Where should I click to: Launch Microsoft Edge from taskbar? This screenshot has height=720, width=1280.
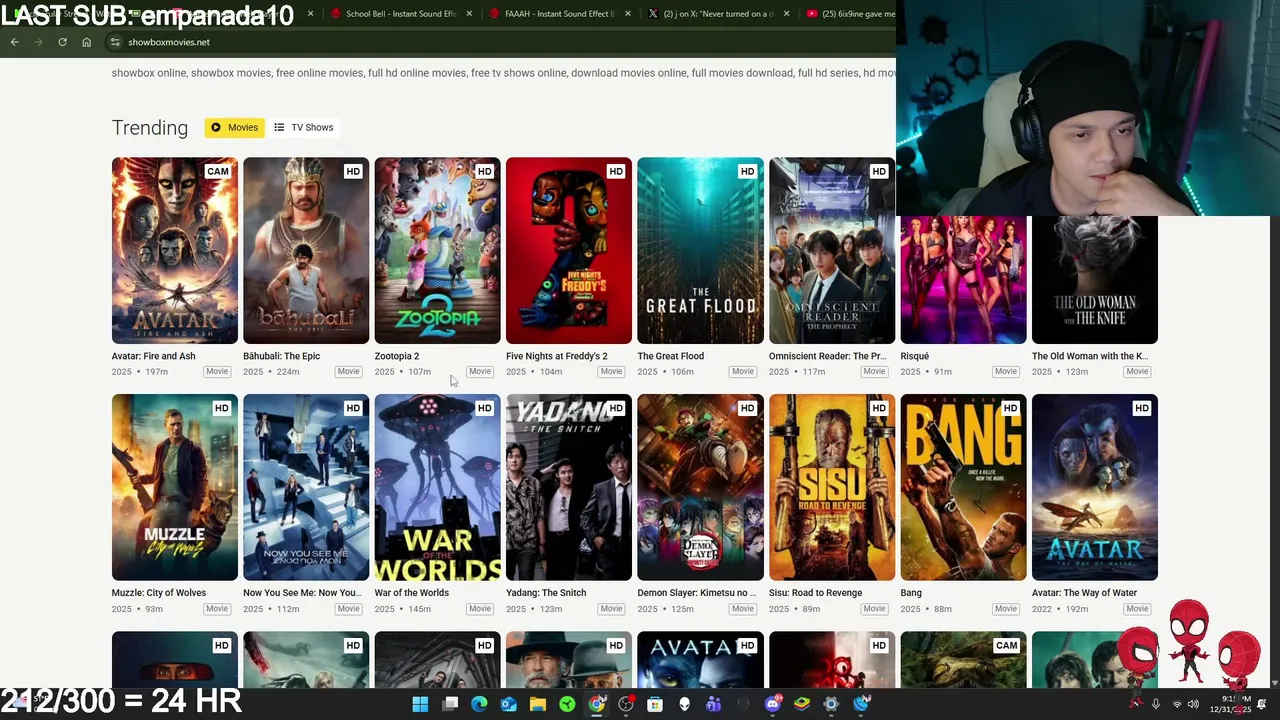pos(479,704)
